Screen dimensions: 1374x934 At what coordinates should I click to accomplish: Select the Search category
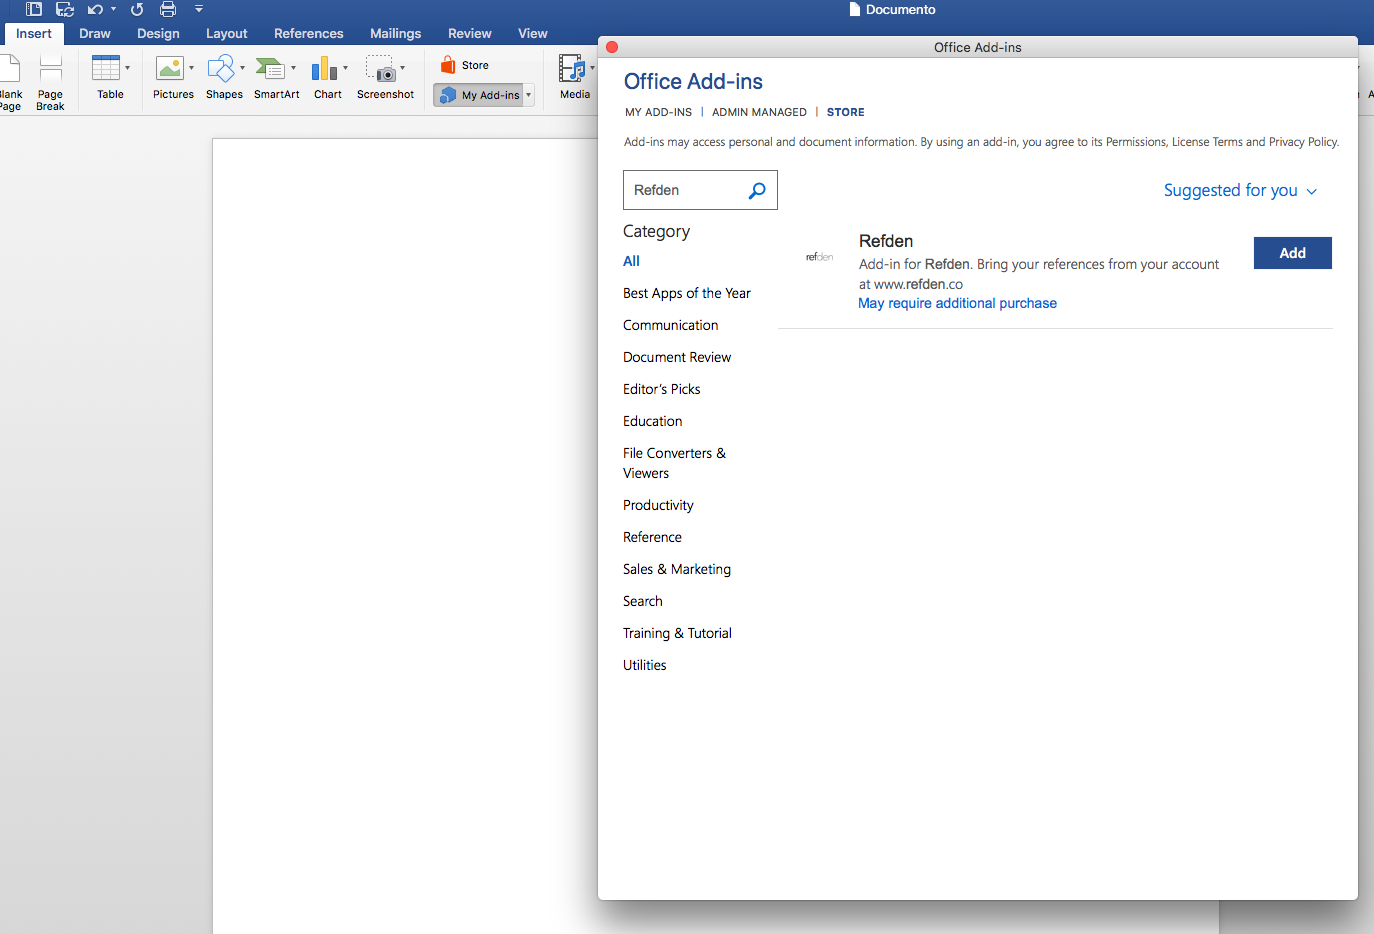643,601
